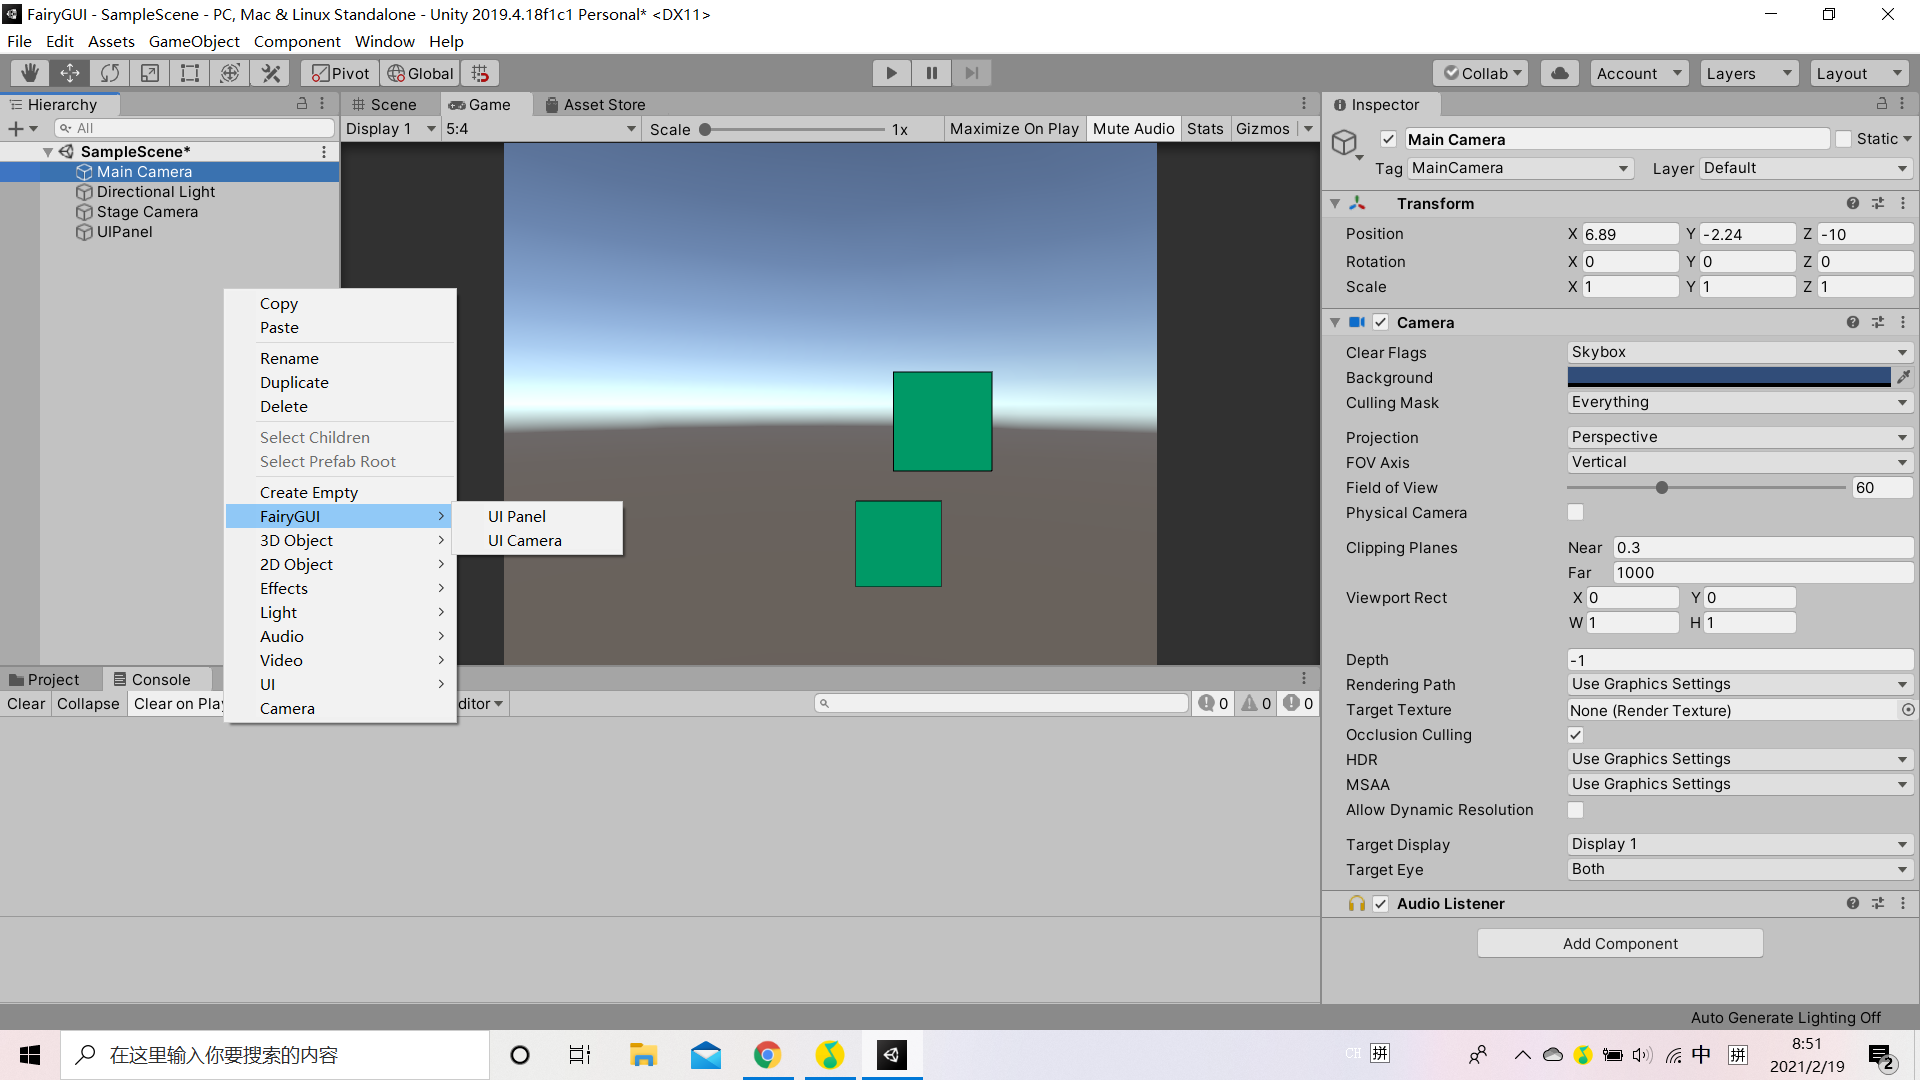Click the Pause button icon
This screenshot has width=1920, height=1080.
(x=931, y=73)
